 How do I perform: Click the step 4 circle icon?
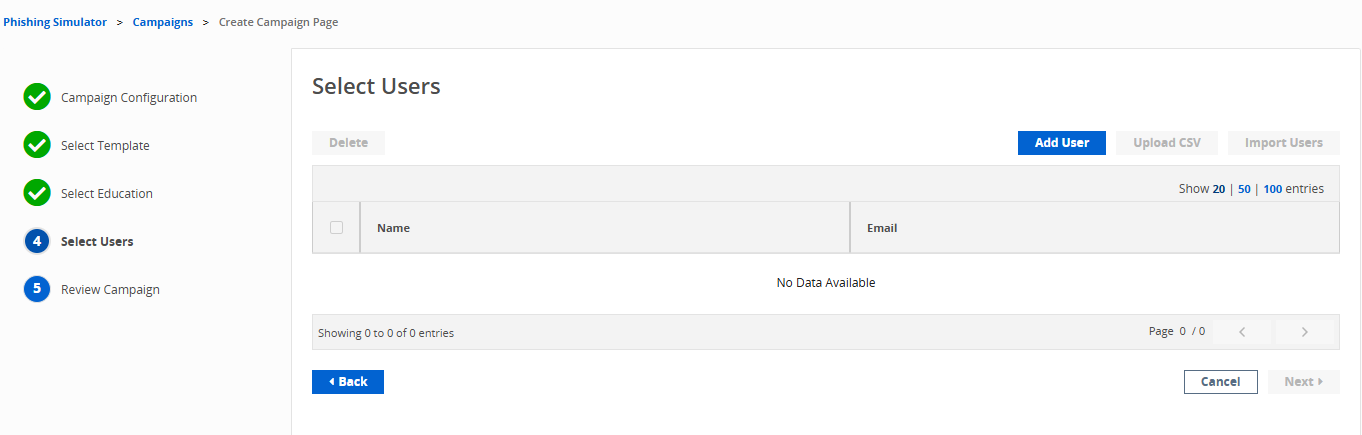37,241
